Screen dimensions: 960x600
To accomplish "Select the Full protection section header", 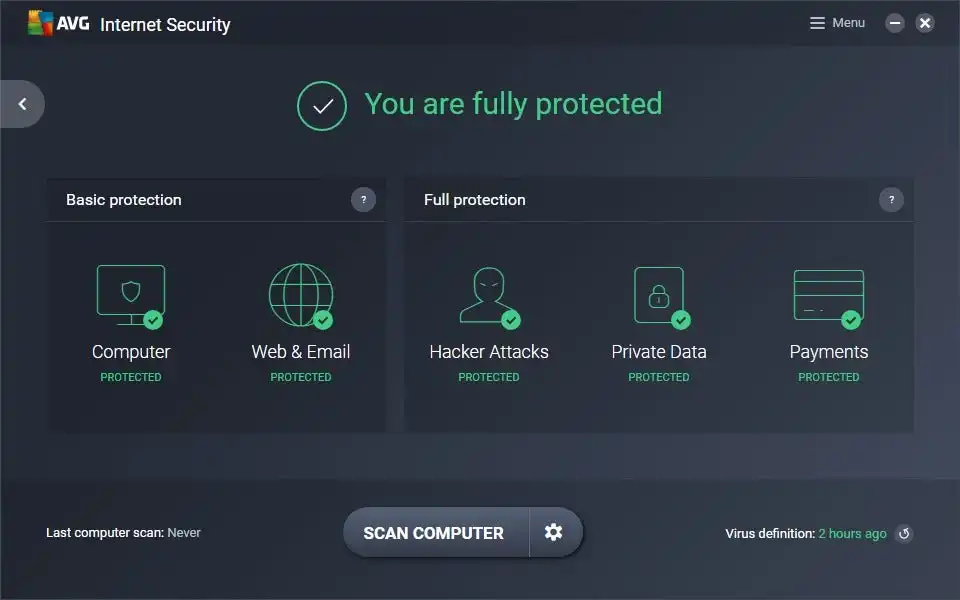I will click(475, 200).
